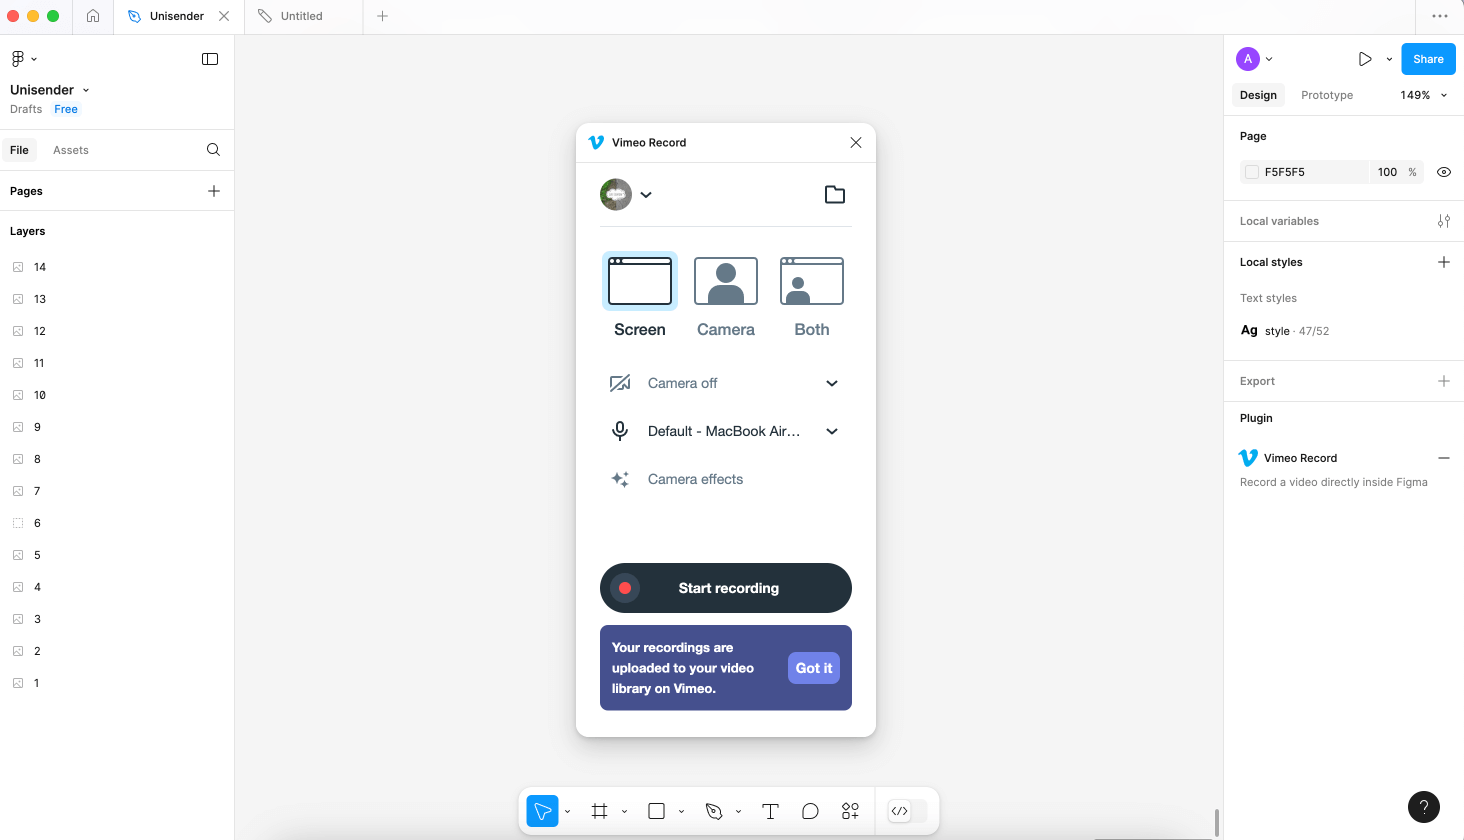Click the Share button
The width and height of the screenshot is (1464, 840).
pos(1428,59)
